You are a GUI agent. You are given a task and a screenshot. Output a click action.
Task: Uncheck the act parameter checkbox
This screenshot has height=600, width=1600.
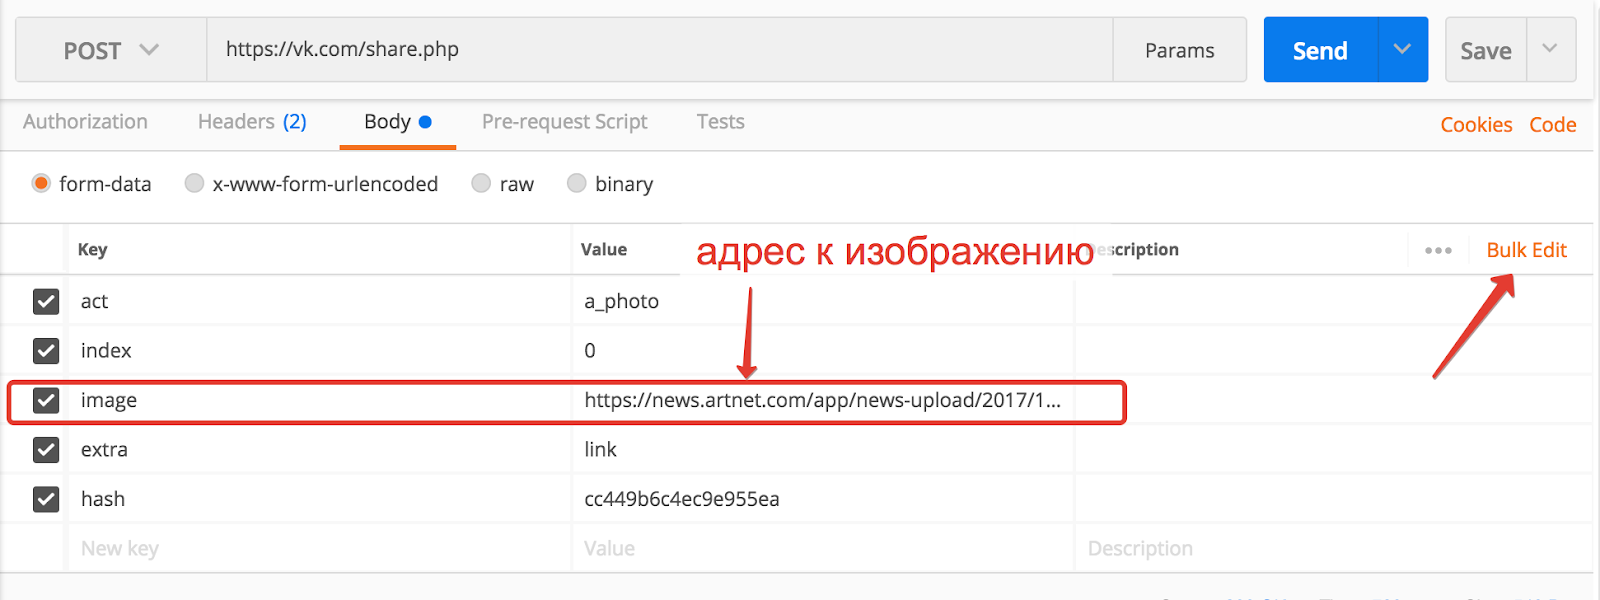(46, 301)
